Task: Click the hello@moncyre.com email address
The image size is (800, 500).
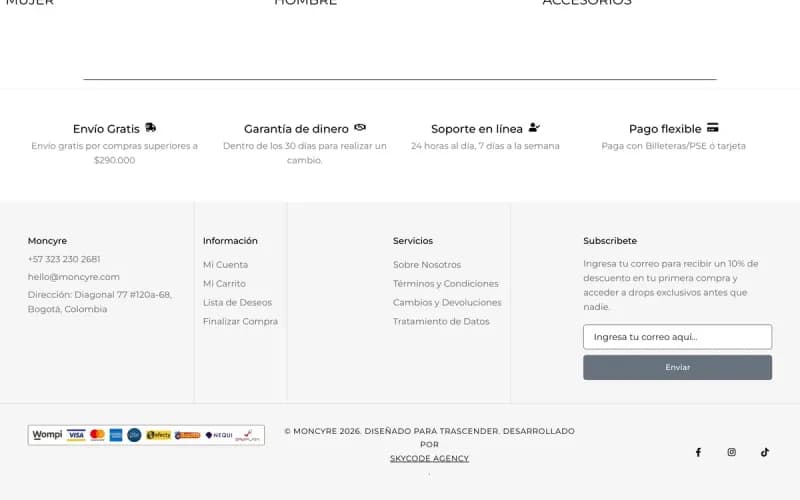Action: click(x=73, y=277)
